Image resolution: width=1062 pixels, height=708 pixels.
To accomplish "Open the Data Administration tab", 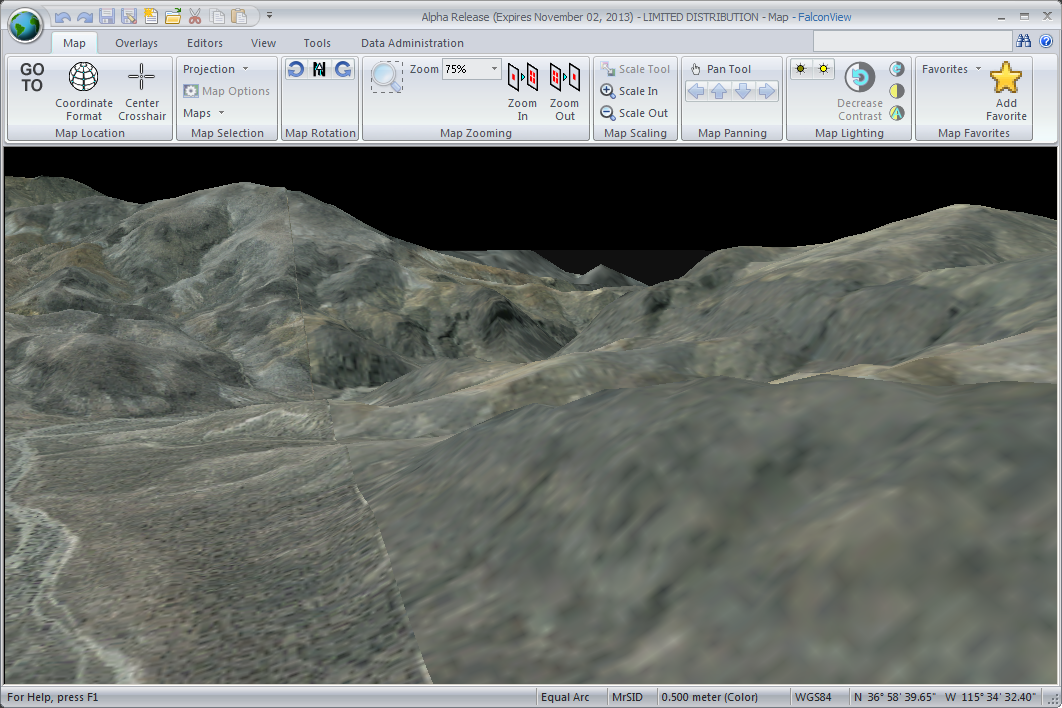I will tap(411, 43).
